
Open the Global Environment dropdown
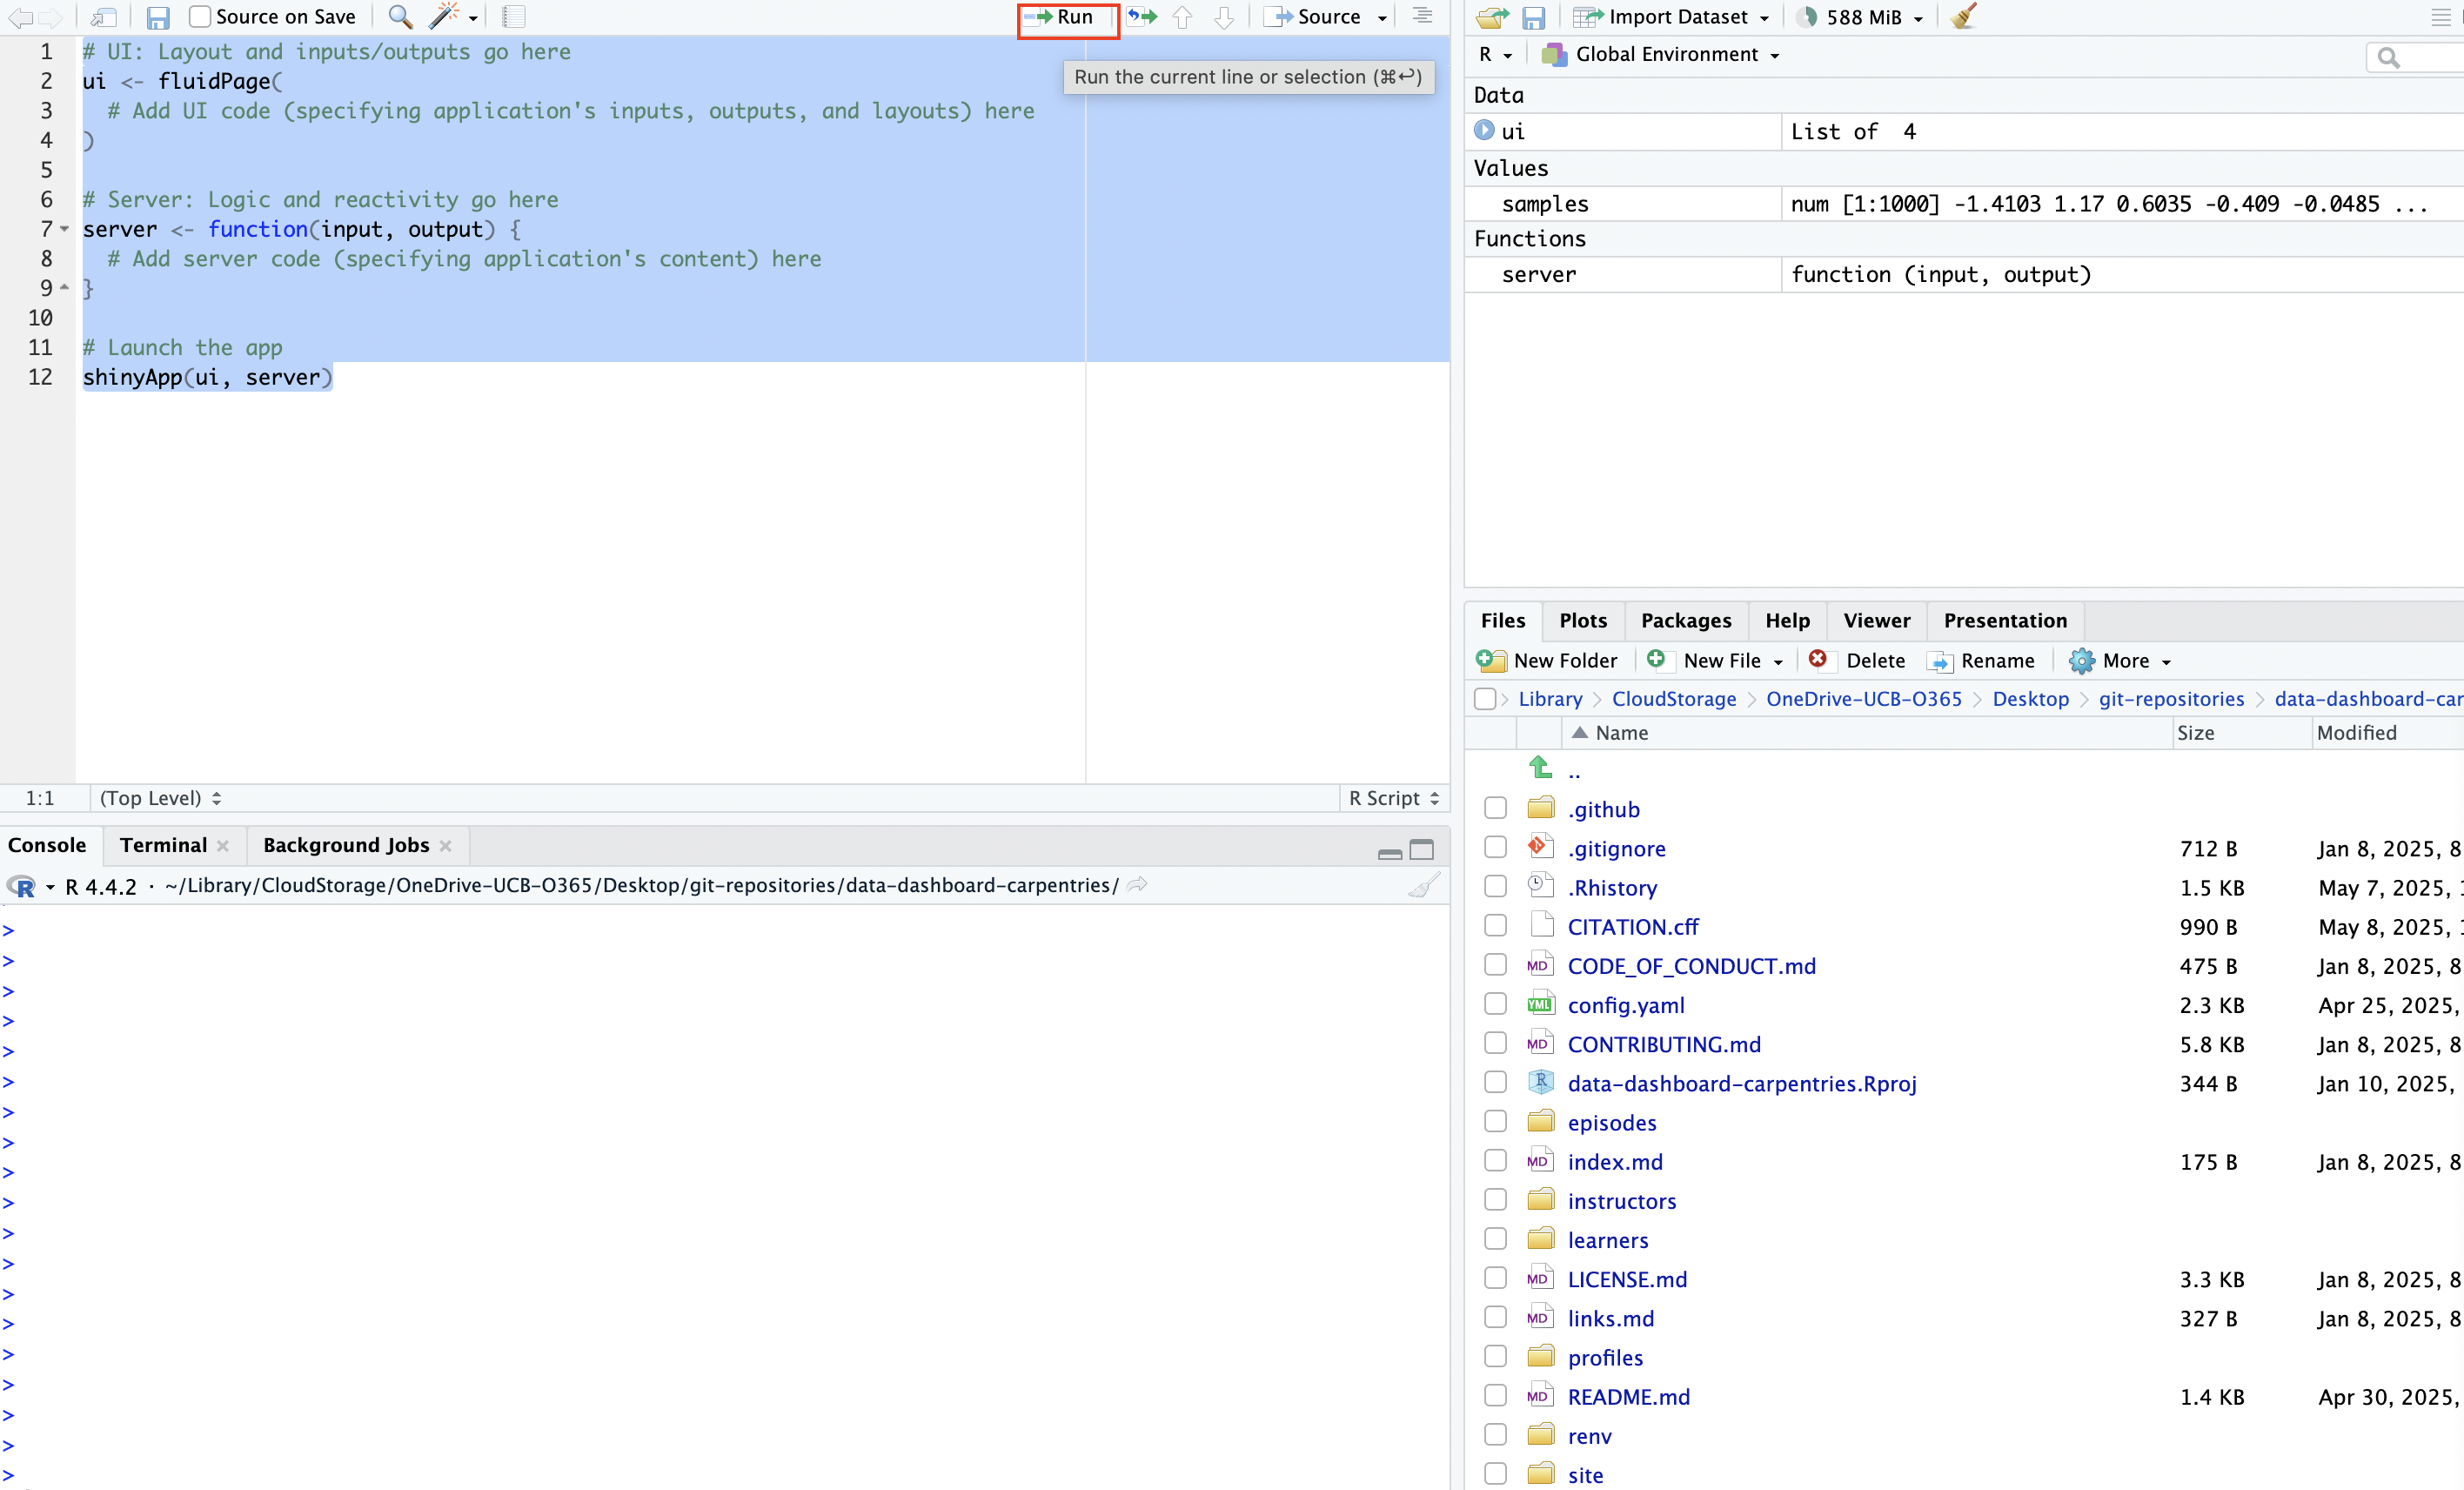click(x=1660, y=55)
